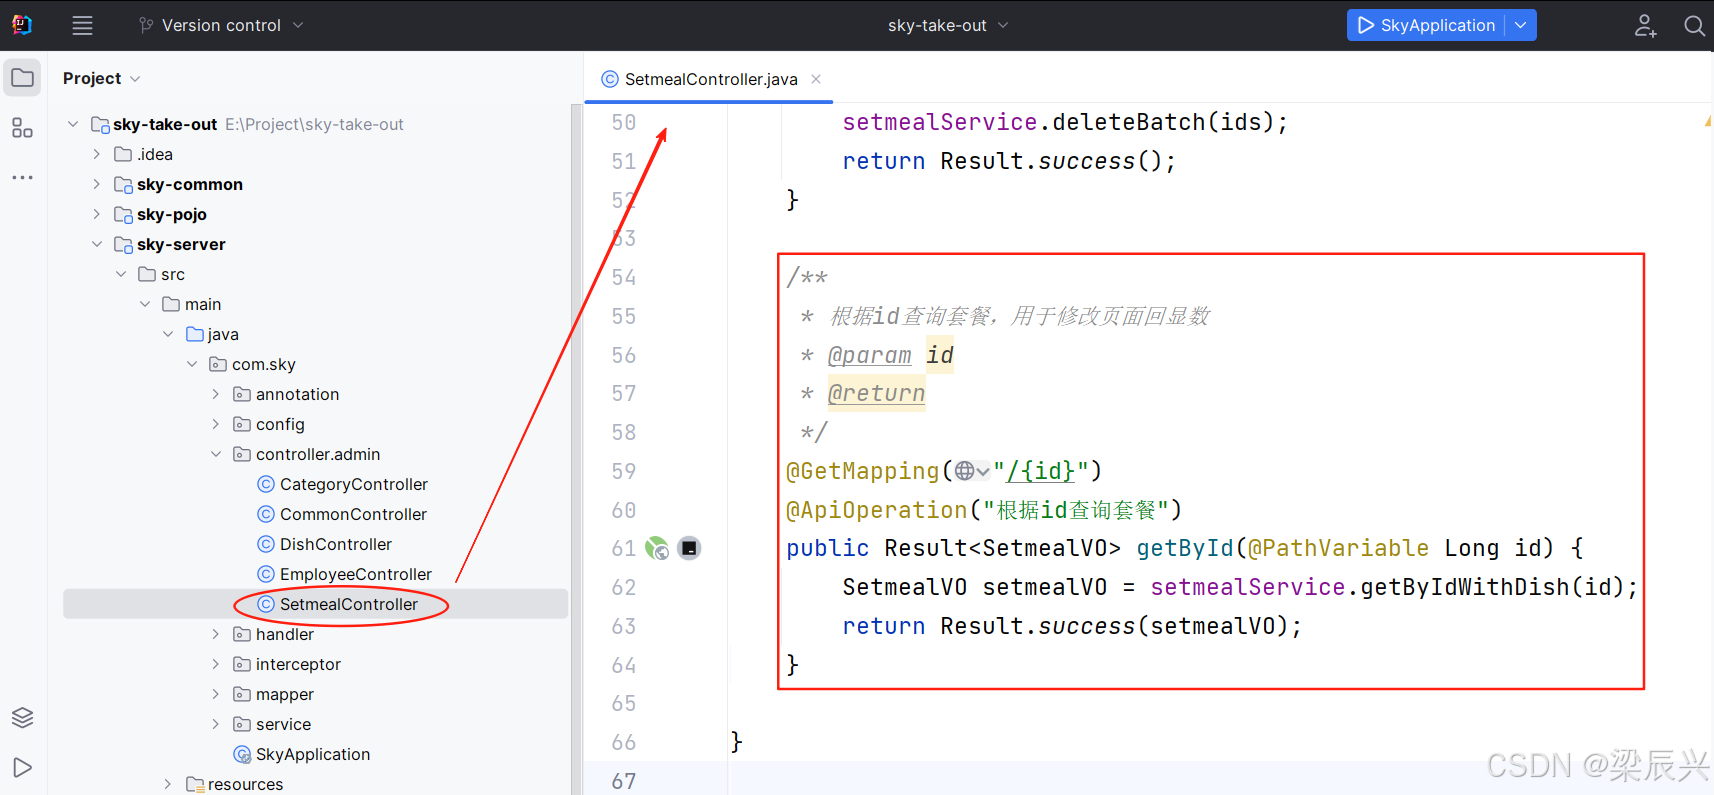
Task: Expand the resources folder
Action: point(168,784)
